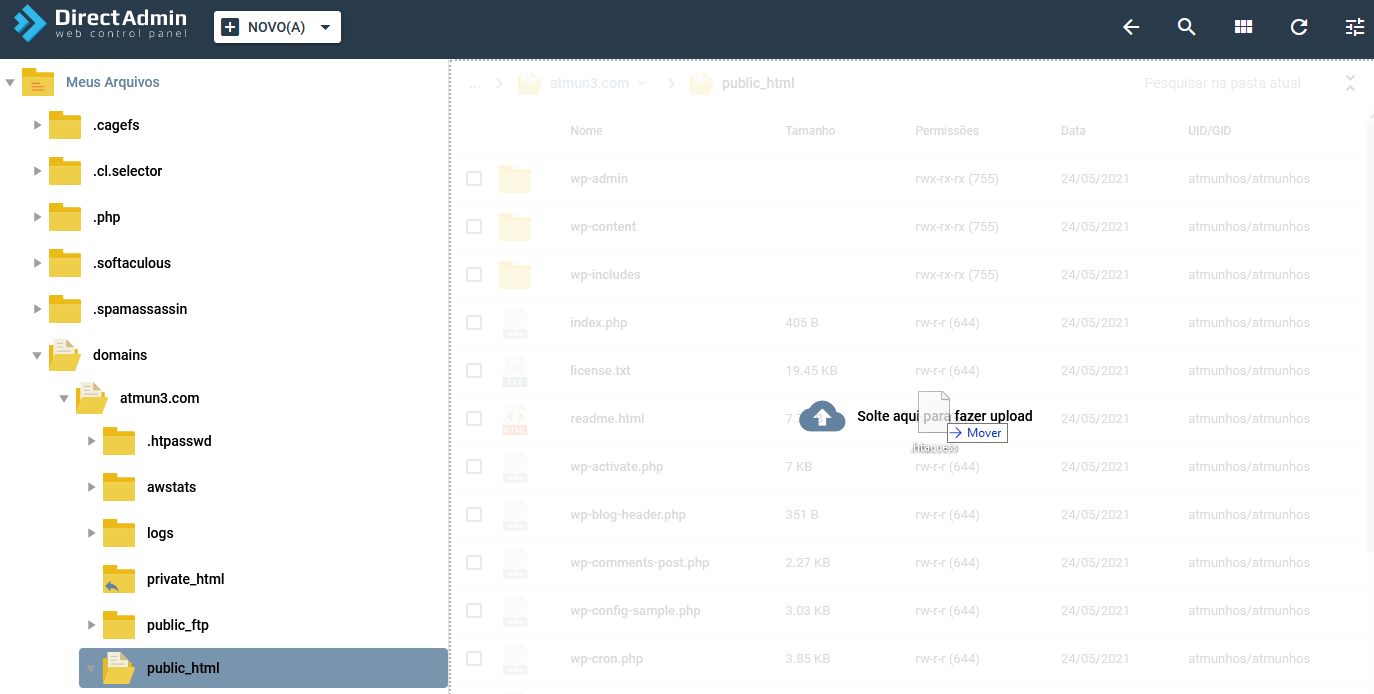Sort by the Tamanho column header
1374x694 pixels.
810,131
